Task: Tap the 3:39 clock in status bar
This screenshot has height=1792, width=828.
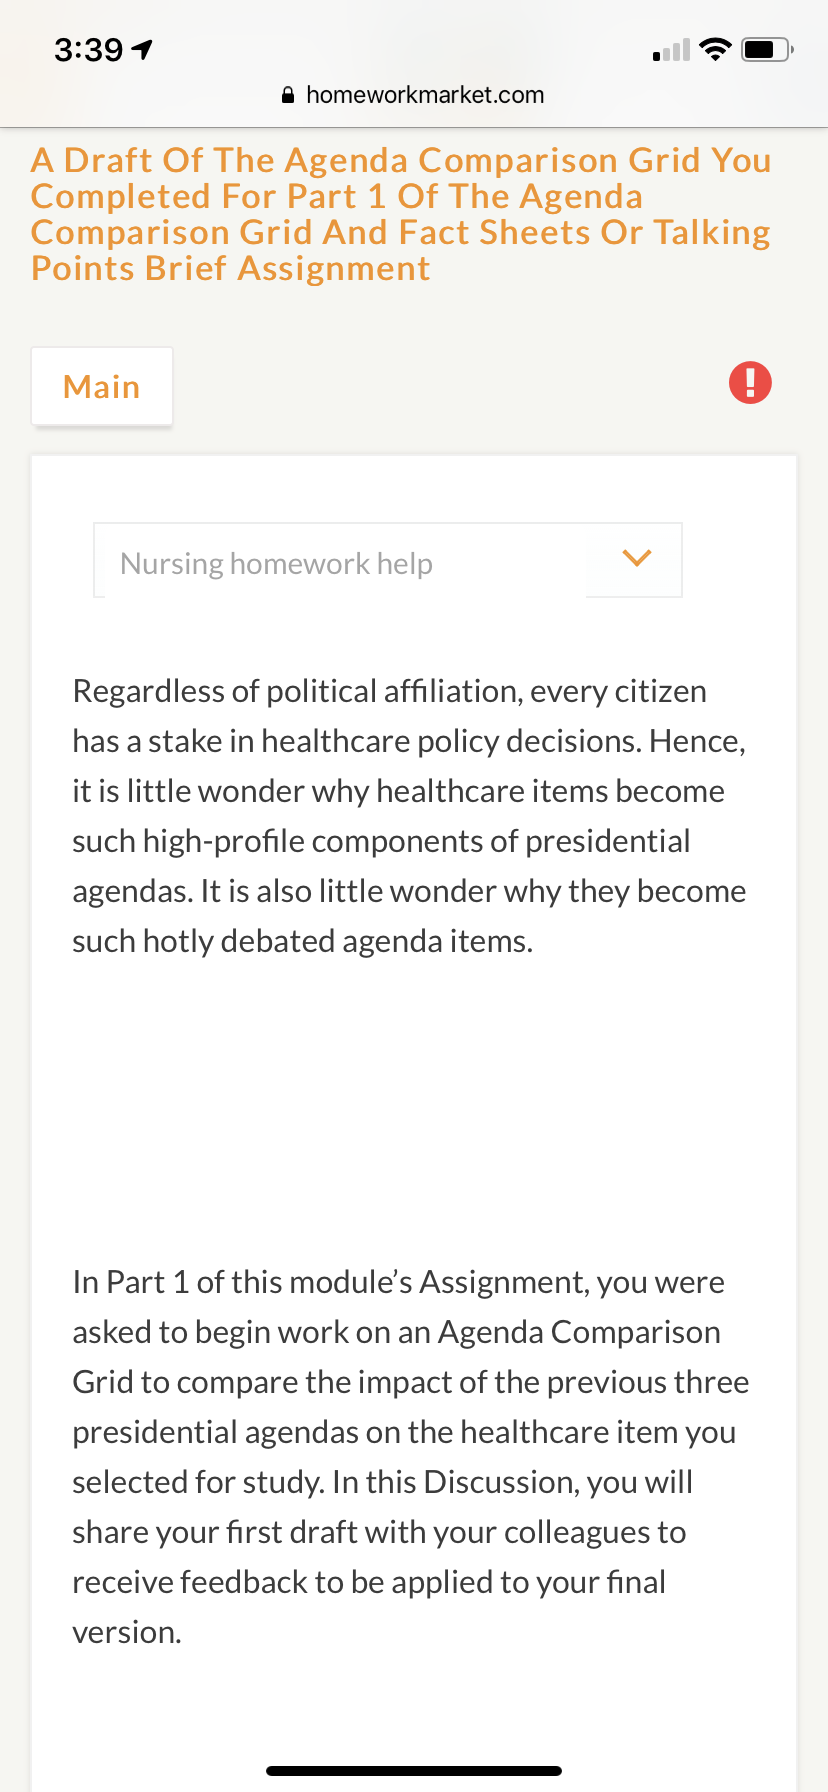Action: click(x=89, y=49)
